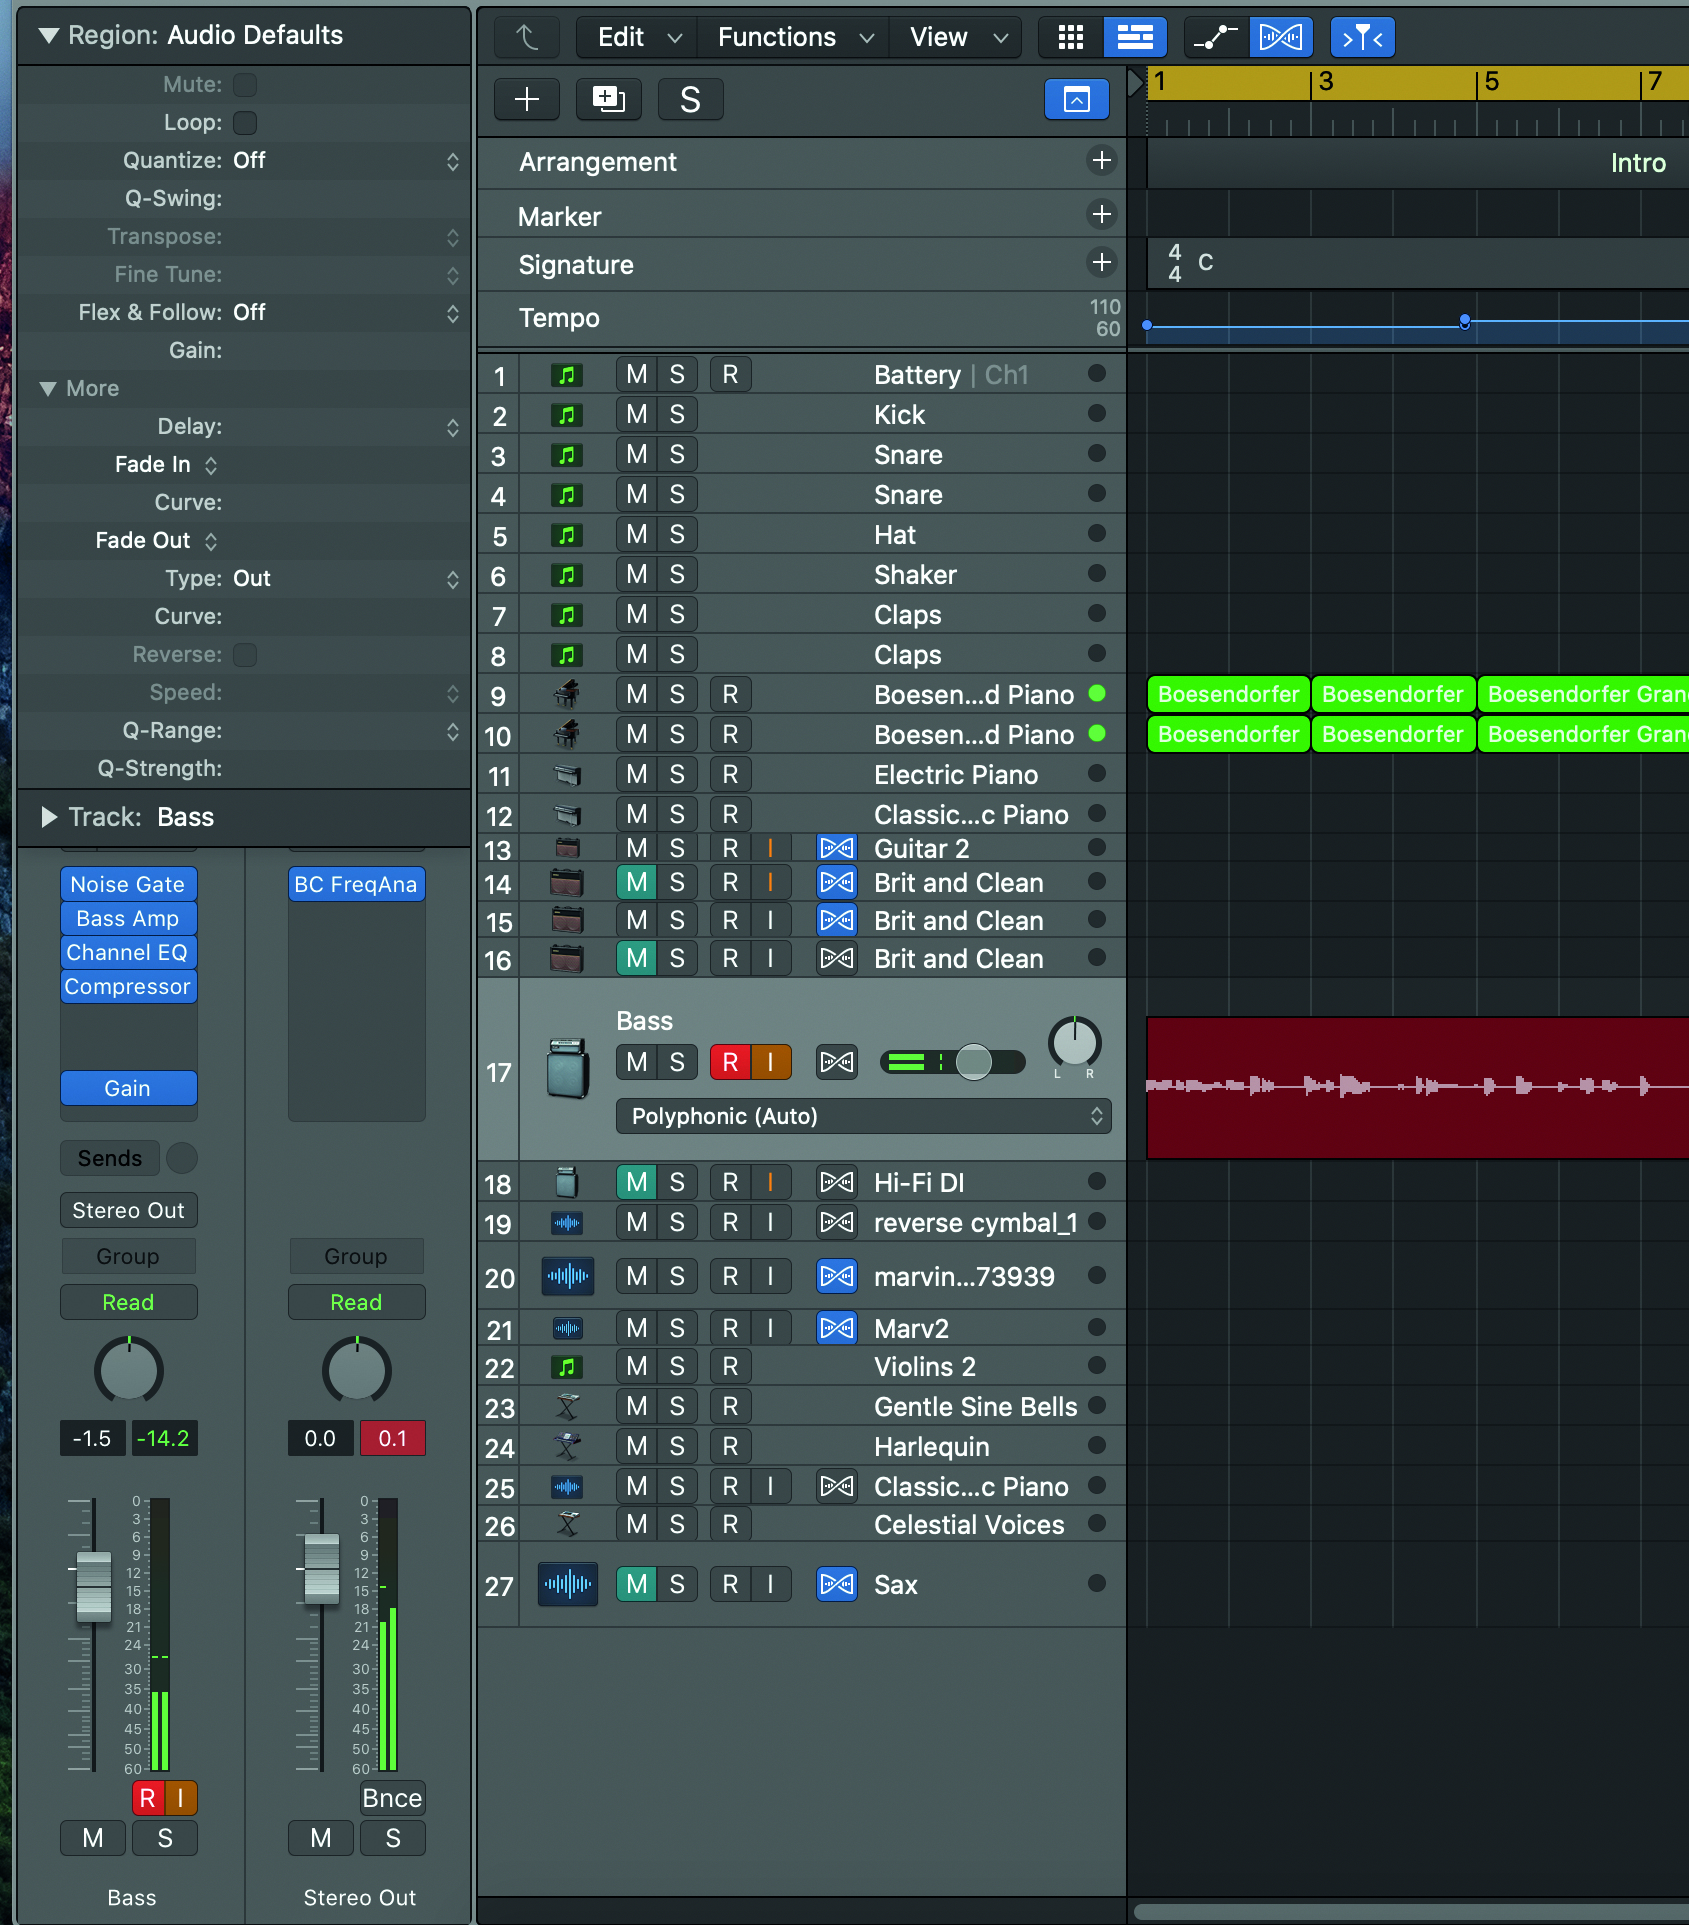The image size is (1689, 1925).
Task: Click the add new track plus button
Action: (526, 99)
